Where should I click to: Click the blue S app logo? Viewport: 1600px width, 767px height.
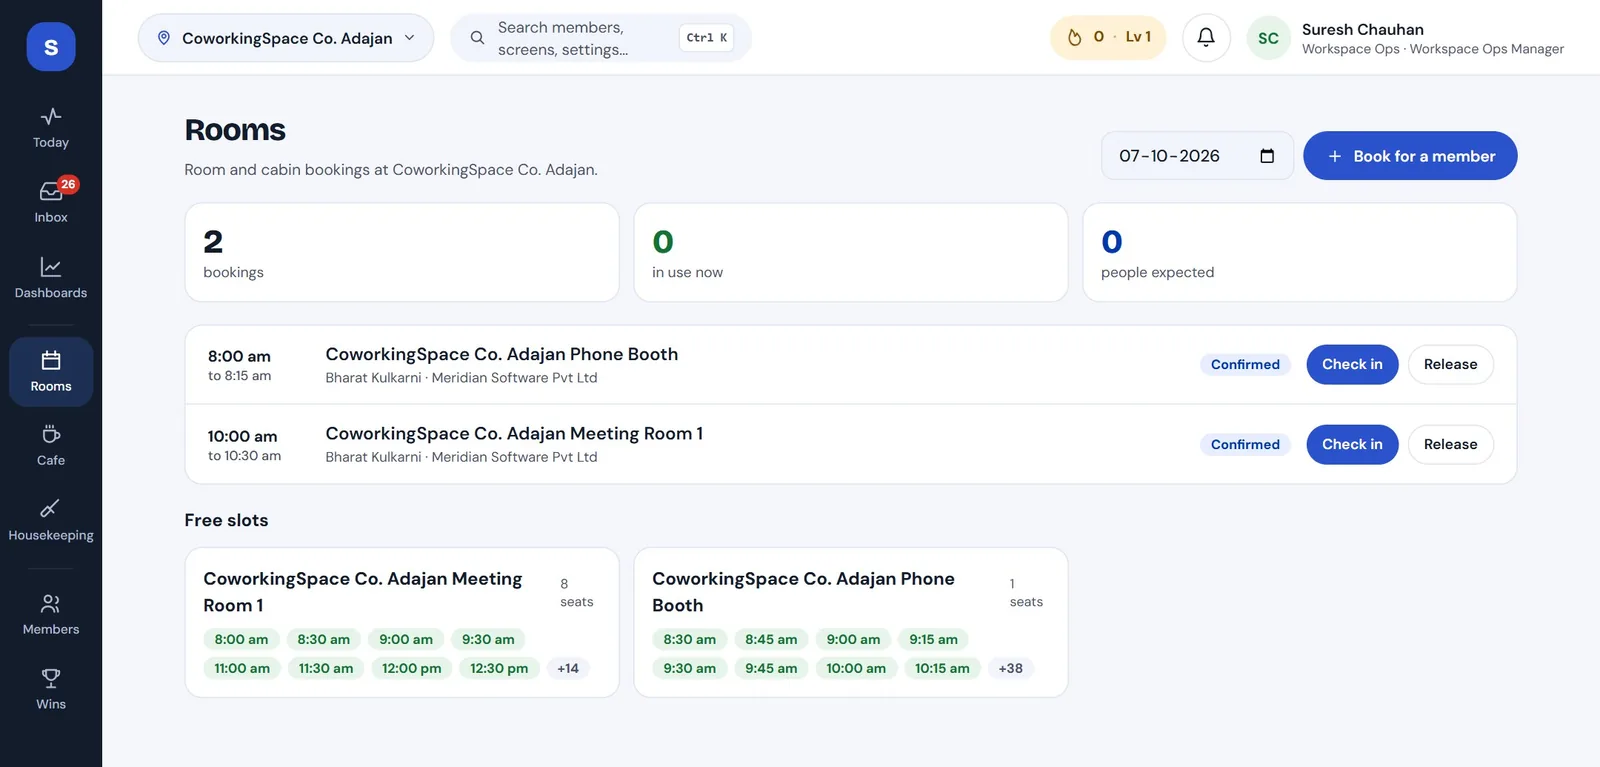click(51, 47)
